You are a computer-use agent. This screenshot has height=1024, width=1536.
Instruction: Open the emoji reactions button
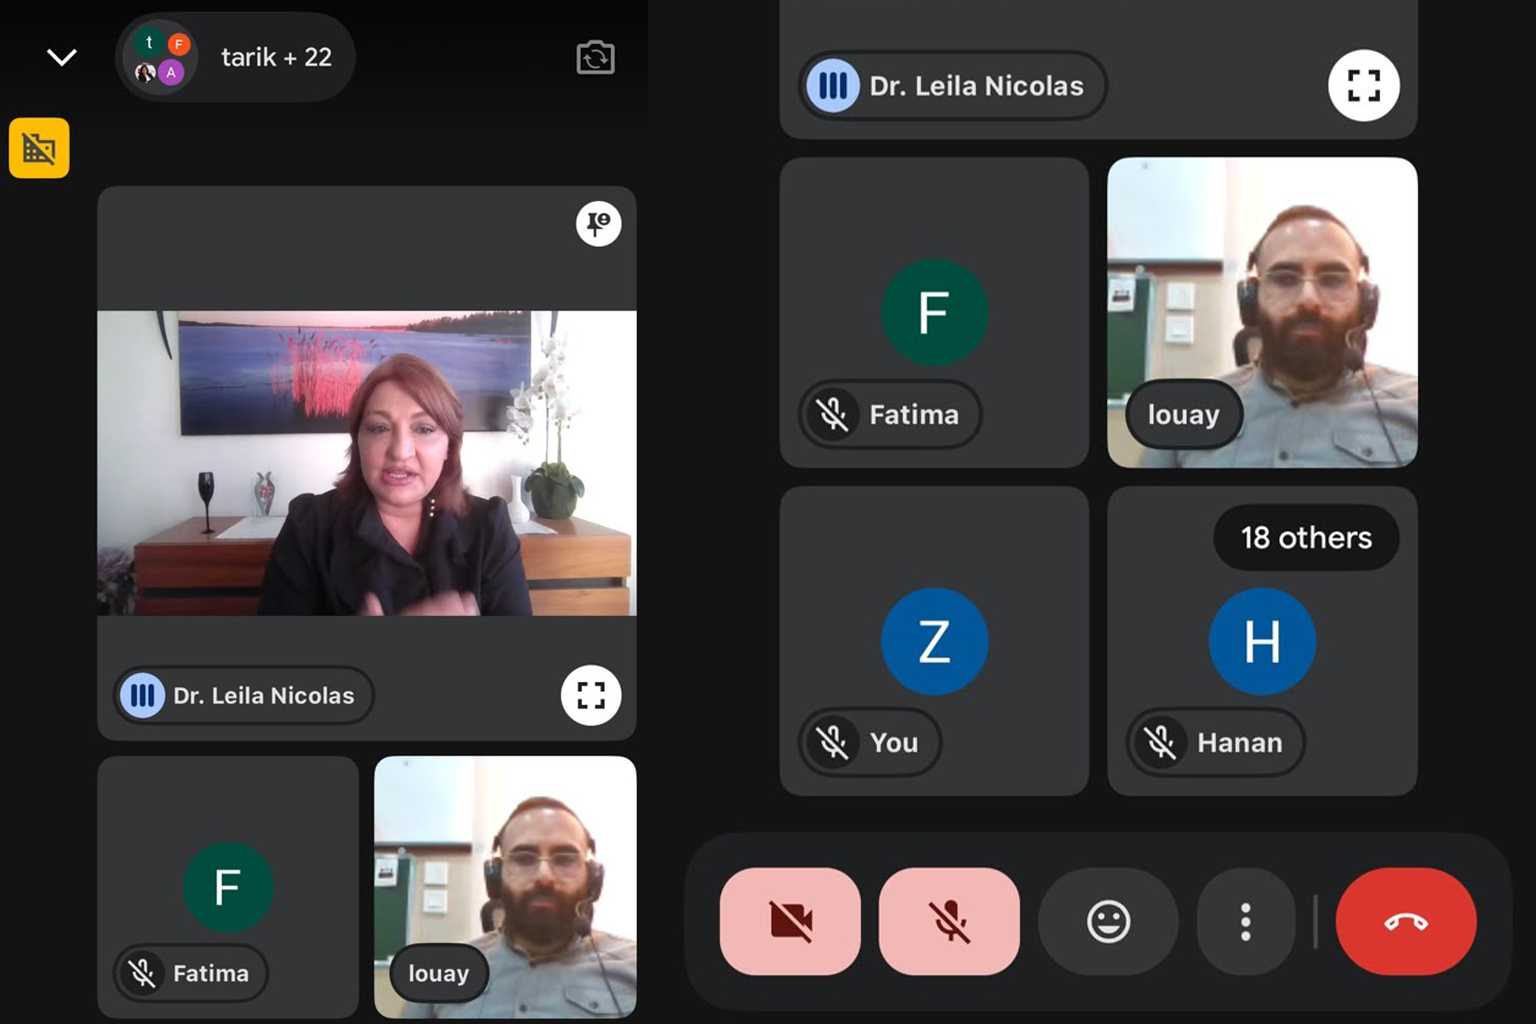[1108, 921]
